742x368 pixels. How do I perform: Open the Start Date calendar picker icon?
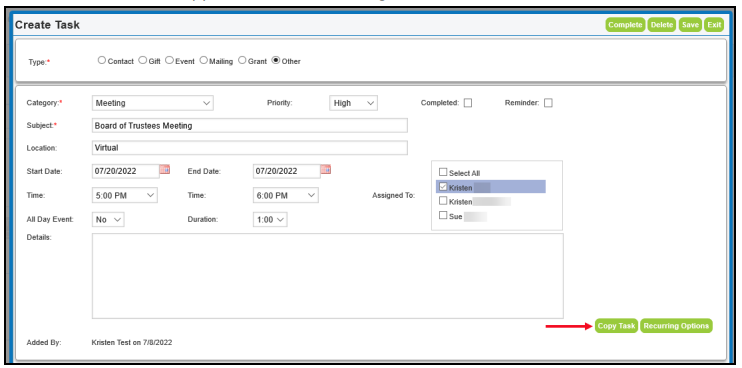click(x=165, y=169)
